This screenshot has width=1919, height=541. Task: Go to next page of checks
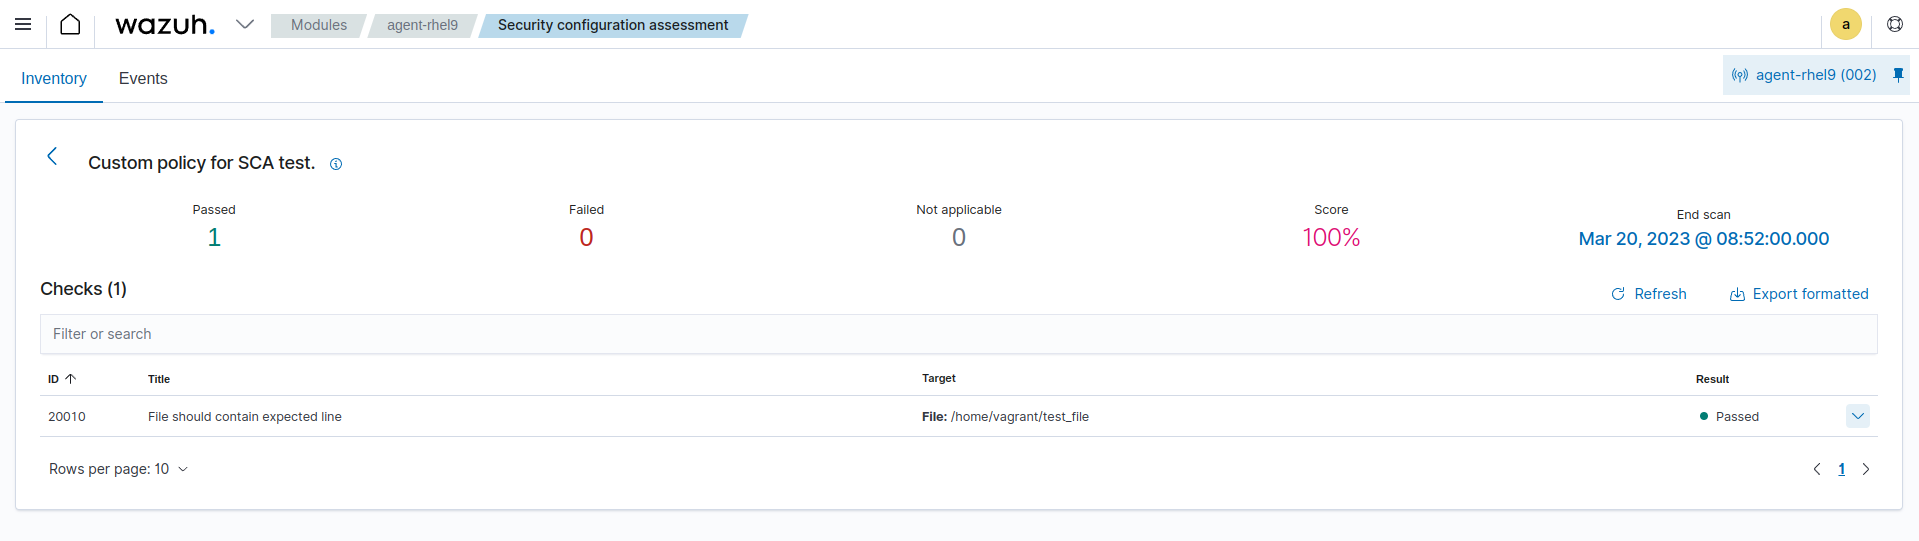[x=1865, y=469]
